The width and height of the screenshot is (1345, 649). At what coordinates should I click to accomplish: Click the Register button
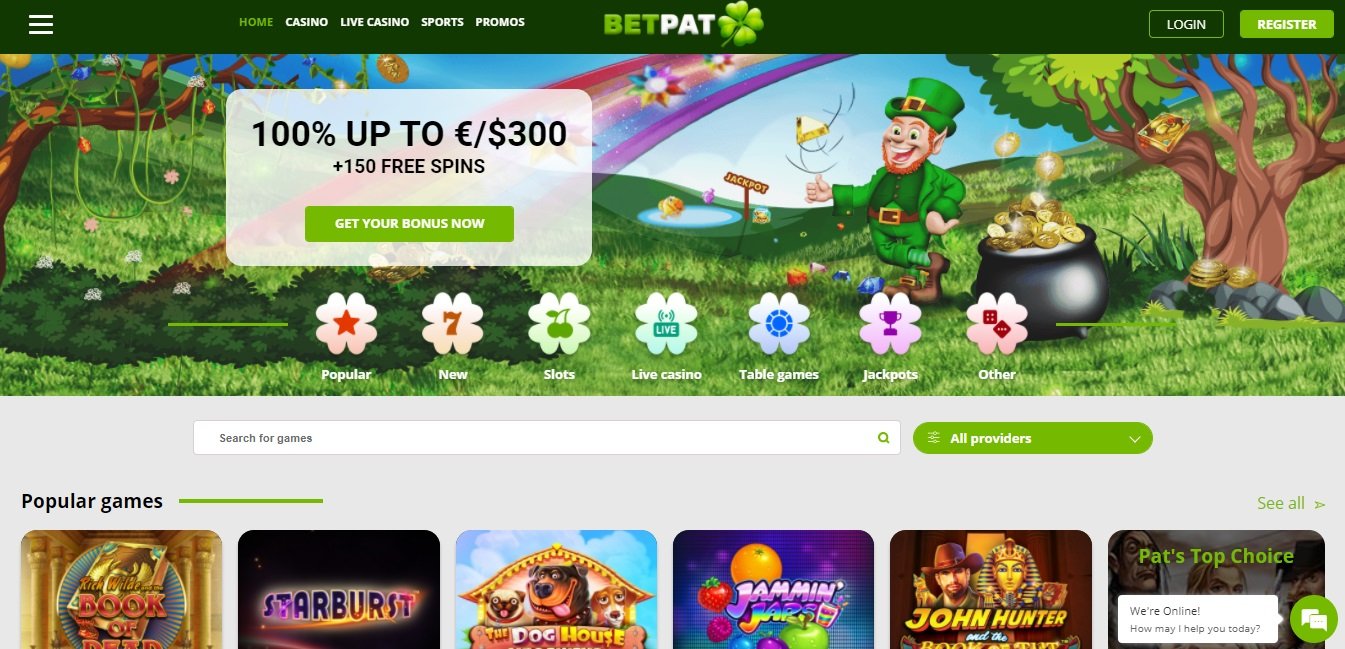(1287, 24)
